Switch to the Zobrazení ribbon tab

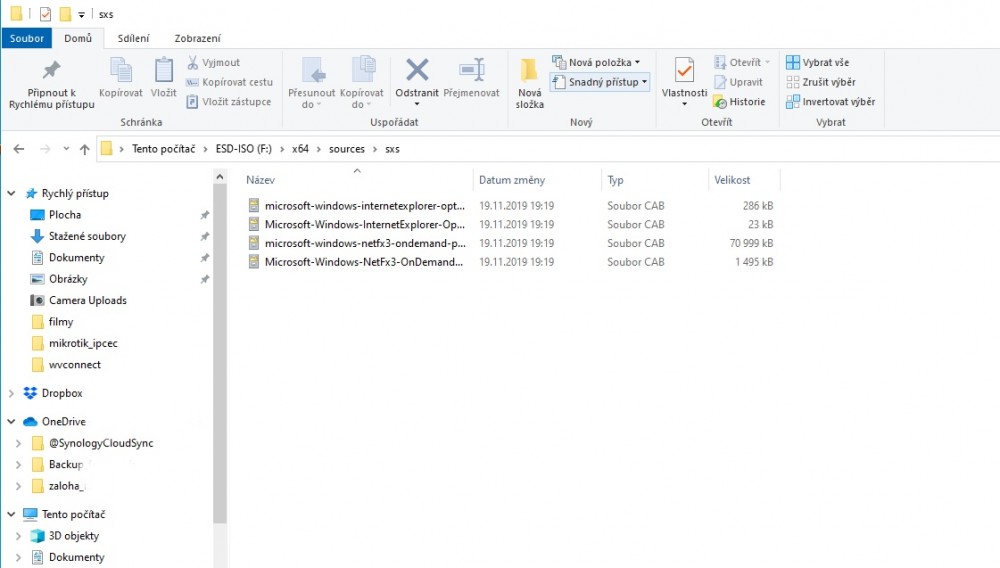pos(197,38)
